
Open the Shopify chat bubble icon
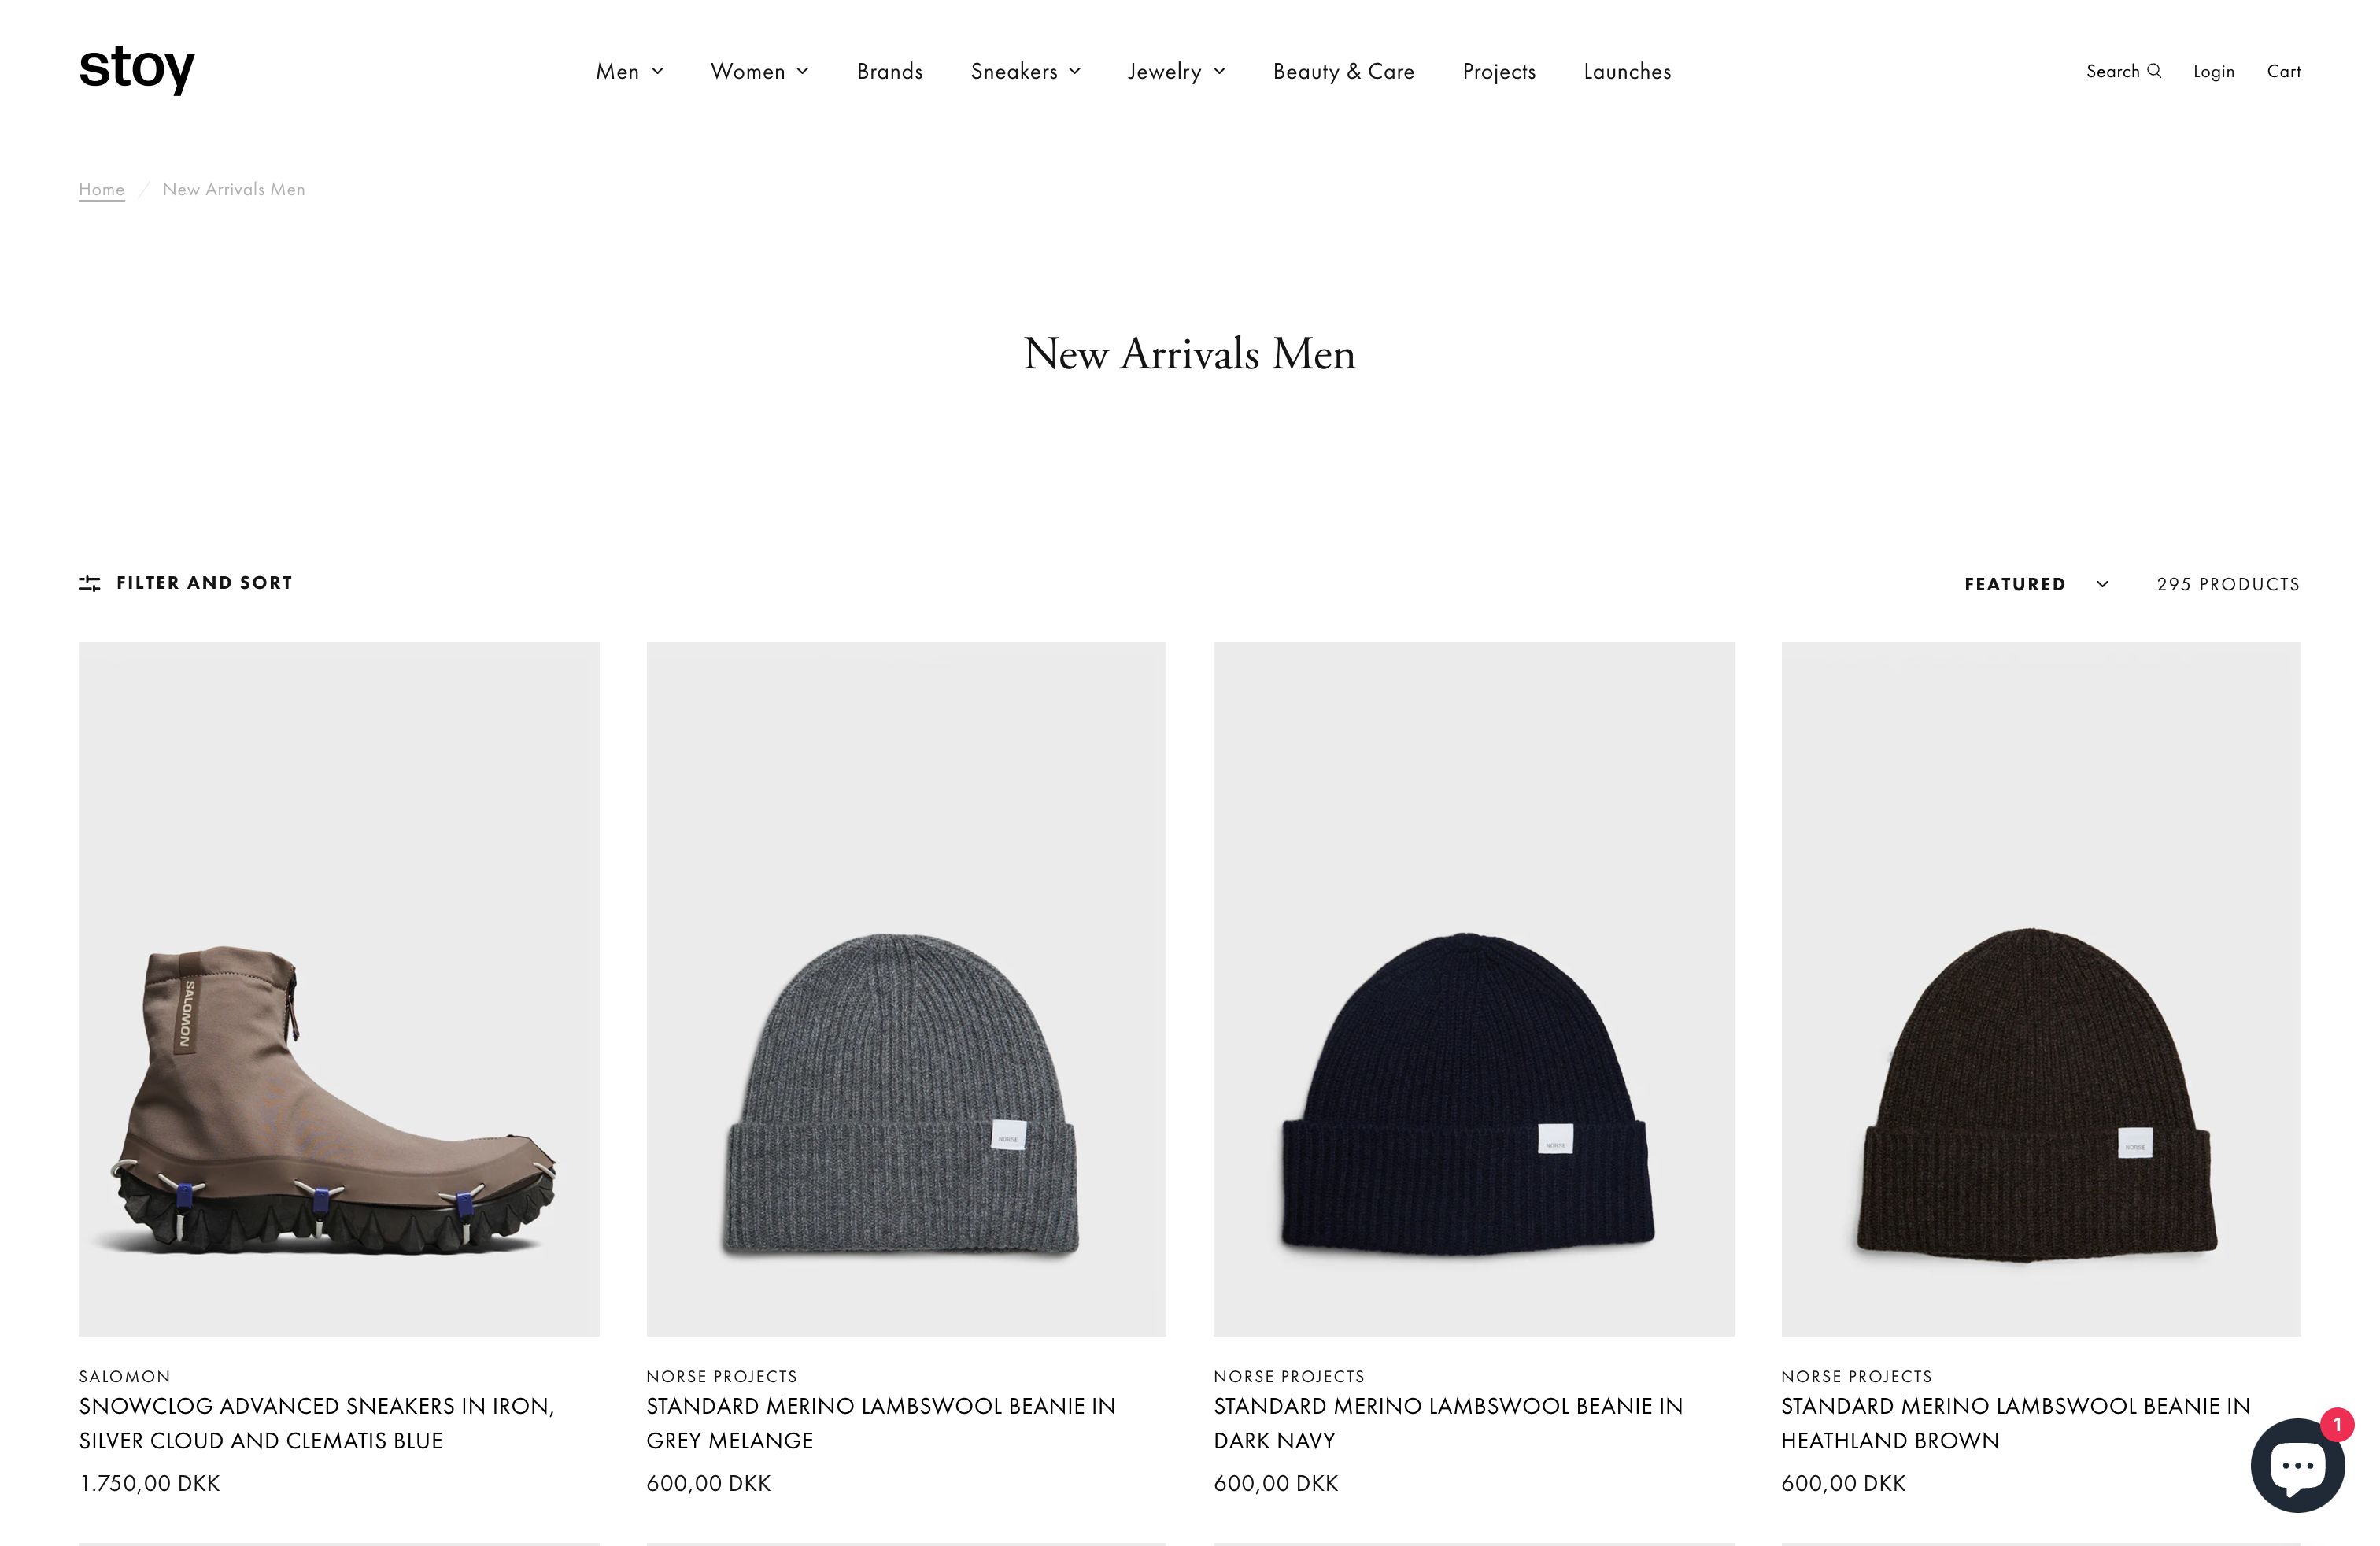tap(2297, 1465)
